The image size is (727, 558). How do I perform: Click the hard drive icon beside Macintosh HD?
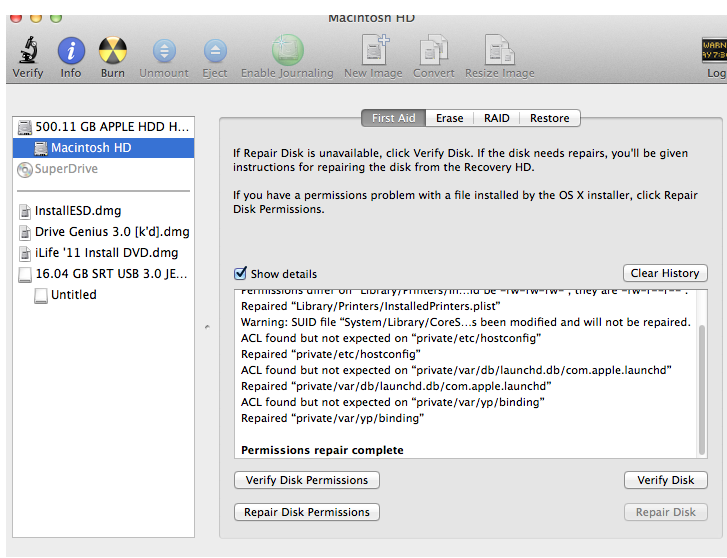[x=41, y=148]
